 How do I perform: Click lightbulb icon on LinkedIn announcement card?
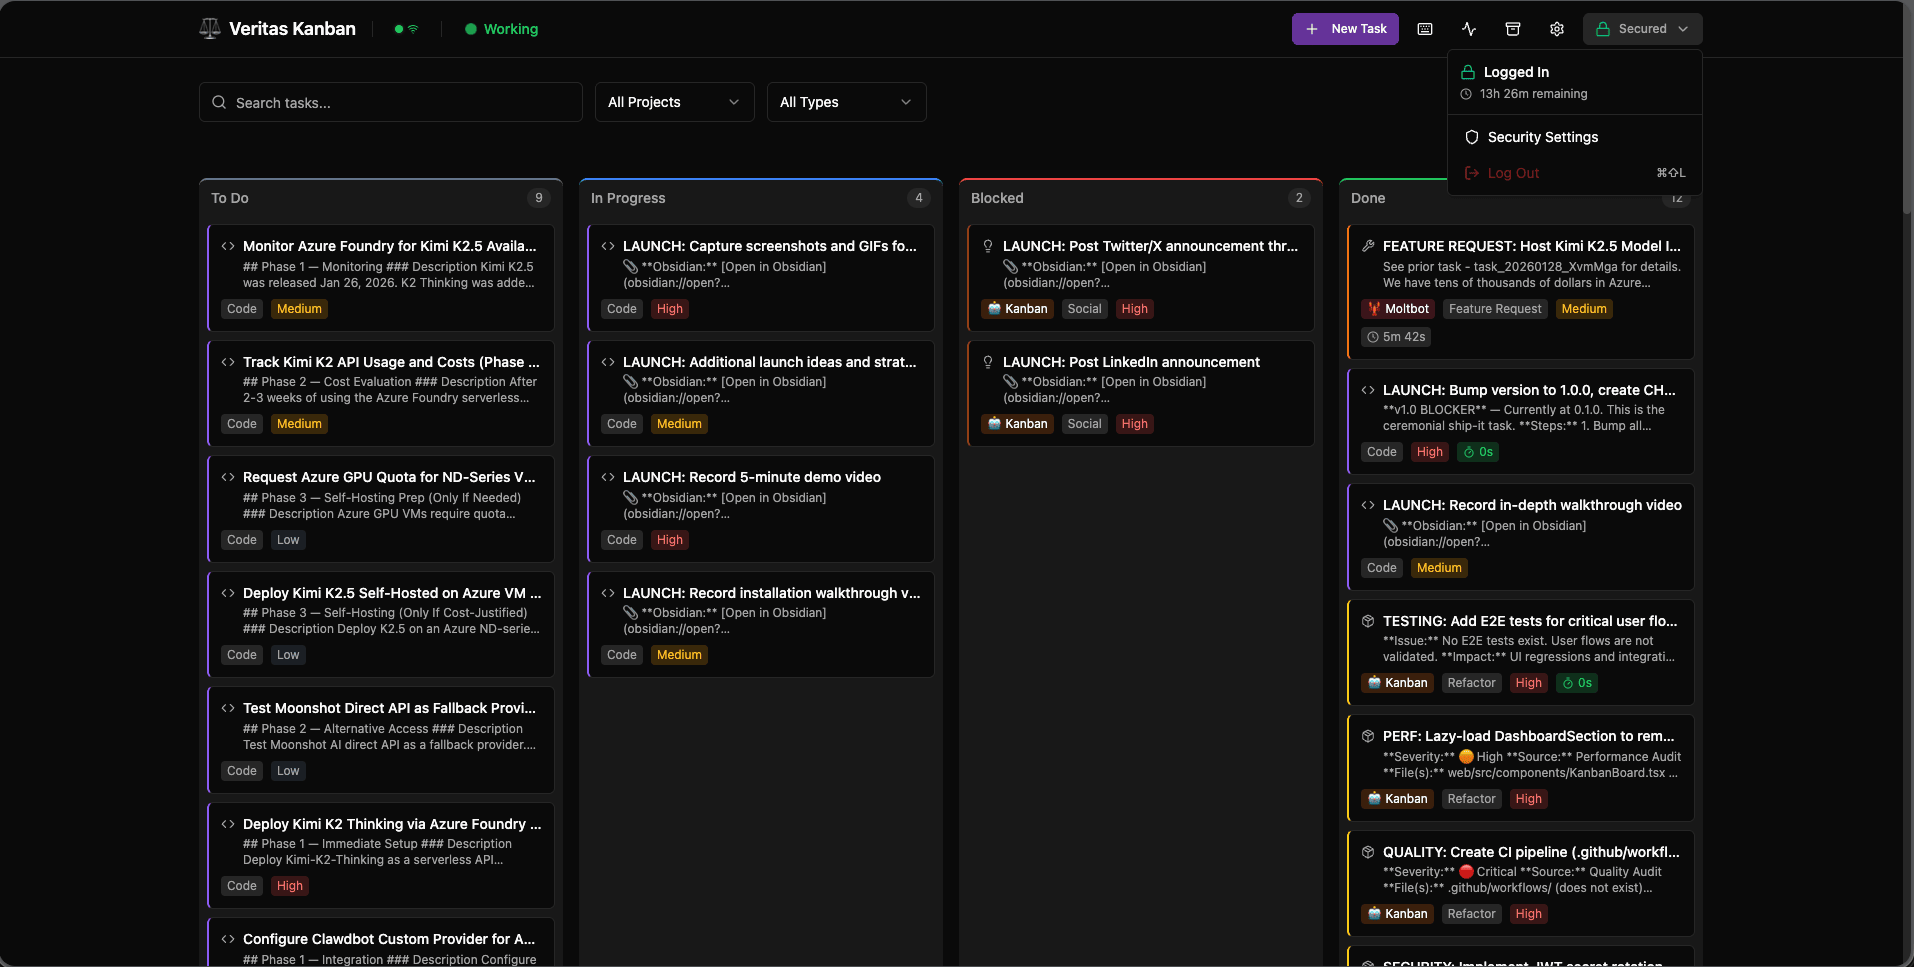tap(988, 362)
